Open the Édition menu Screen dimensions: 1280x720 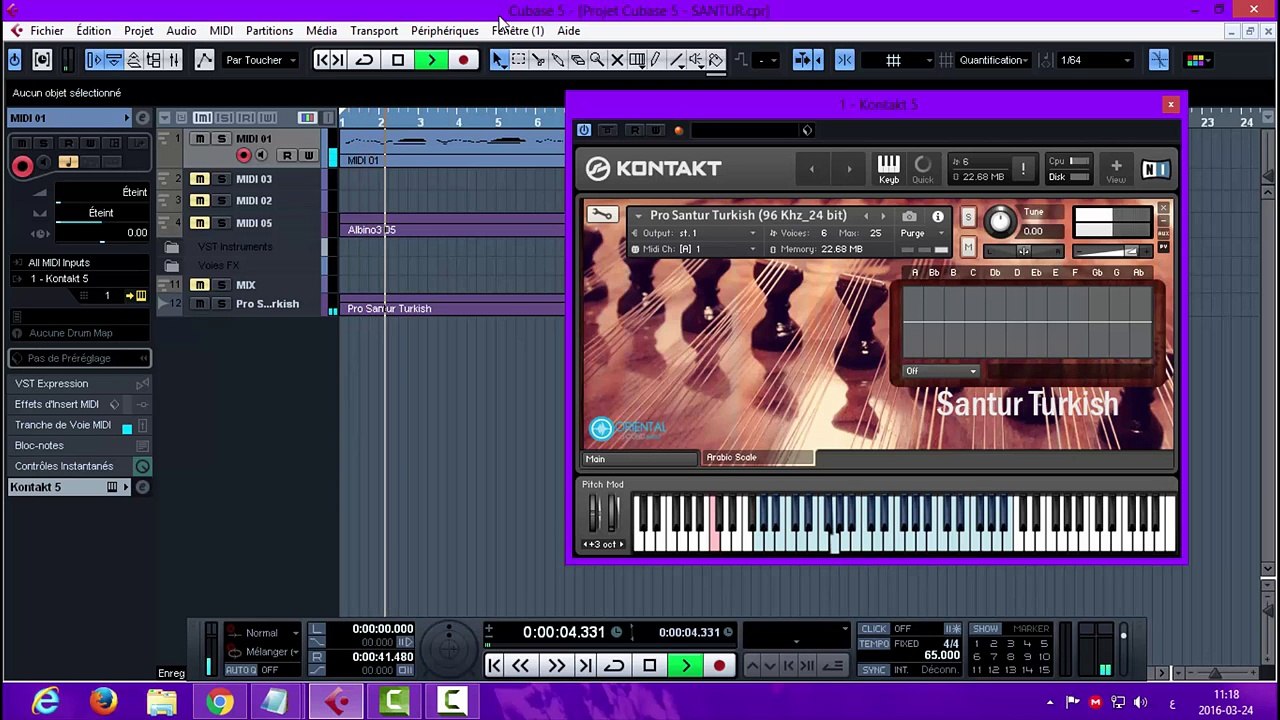pos(93,31)
